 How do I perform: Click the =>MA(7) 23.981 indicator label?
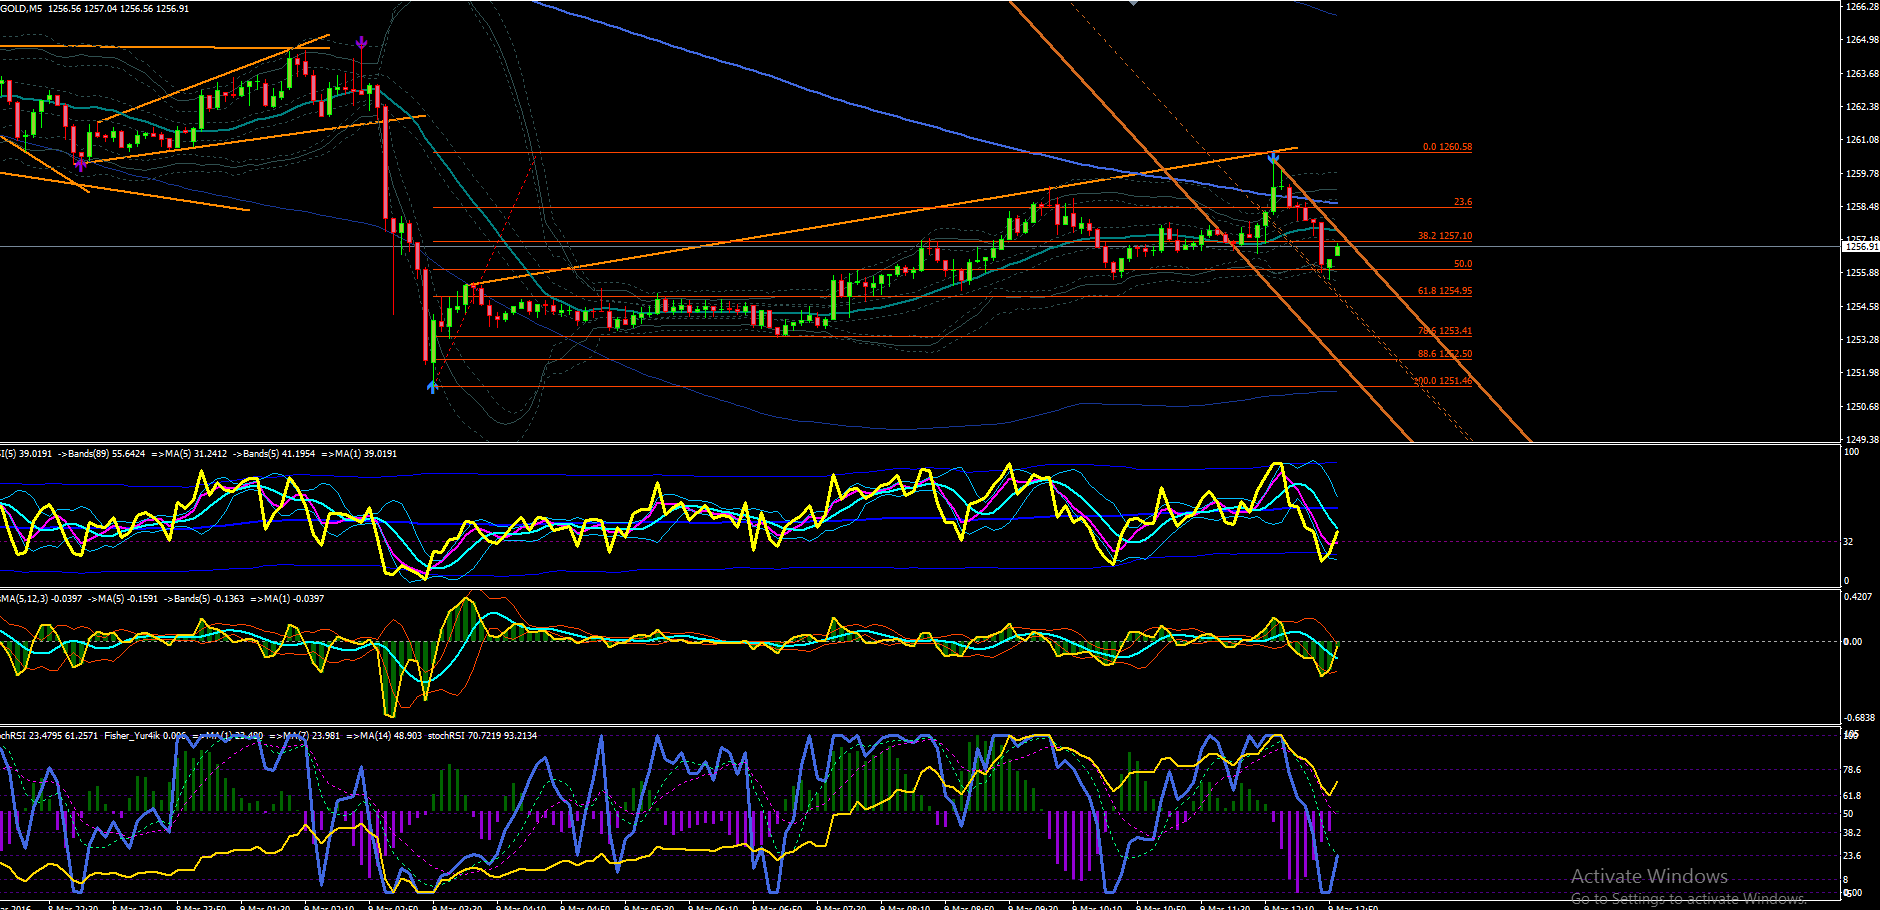click(304, 736)
